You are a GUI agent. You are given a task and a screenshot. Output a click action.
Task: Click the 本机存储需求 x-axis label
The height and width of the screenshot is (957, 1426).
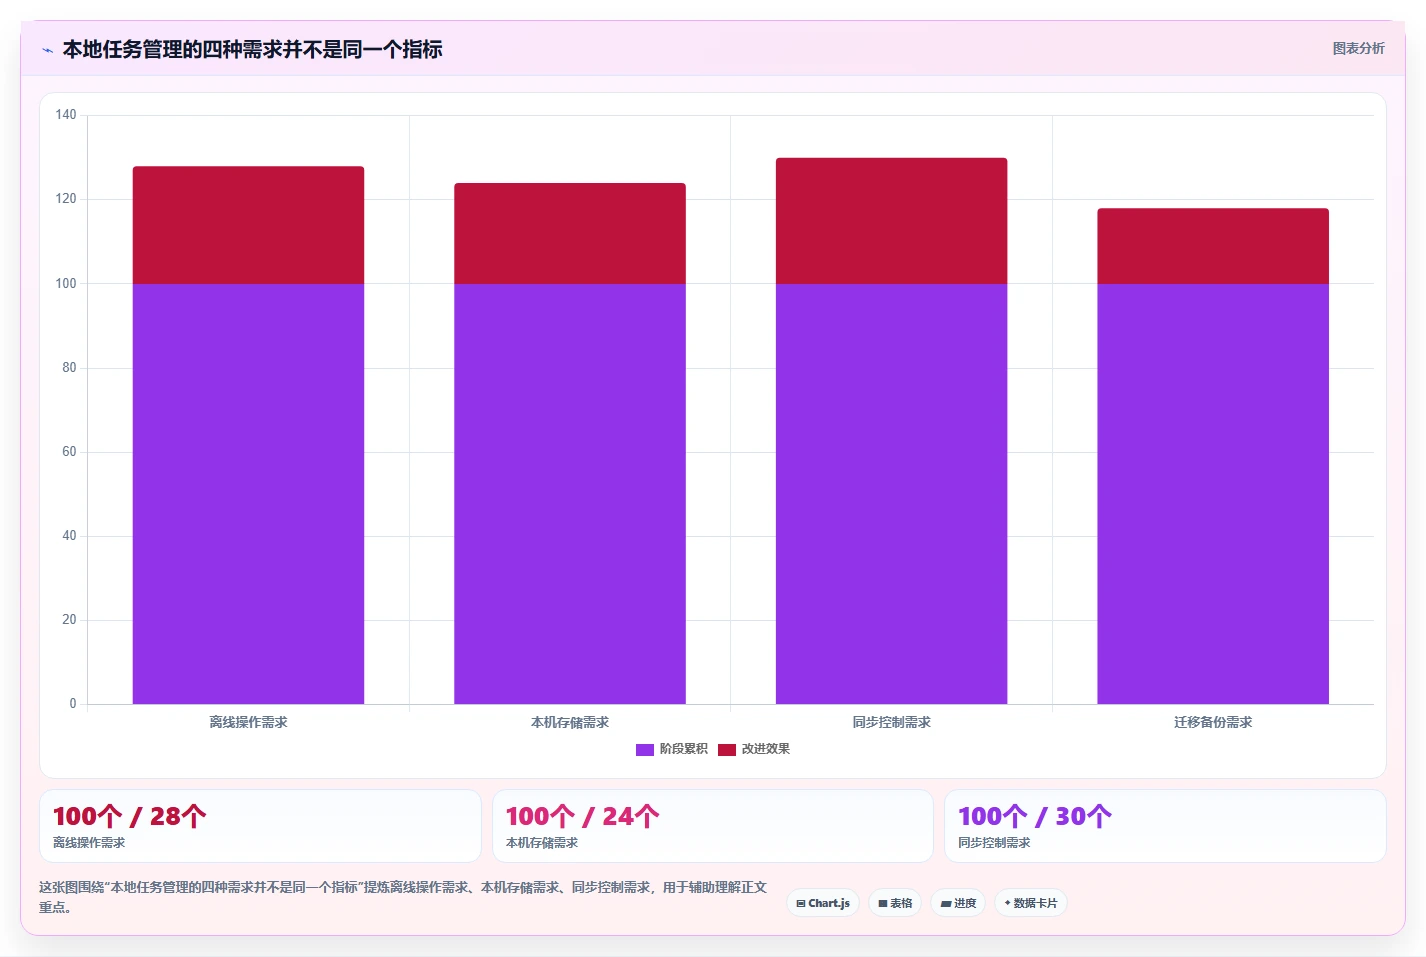(x=570, y=722)
